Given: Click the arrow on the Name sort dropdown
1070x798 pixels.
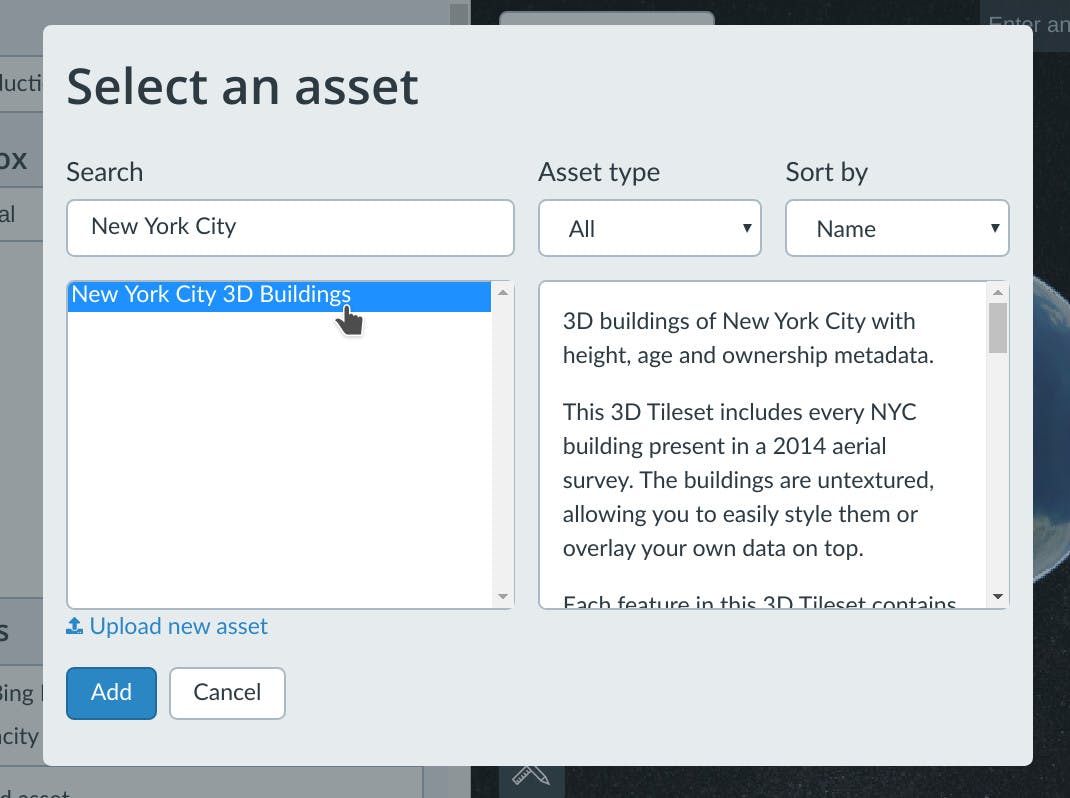Looking at the screenshot, I should click(x=995, y=228).
